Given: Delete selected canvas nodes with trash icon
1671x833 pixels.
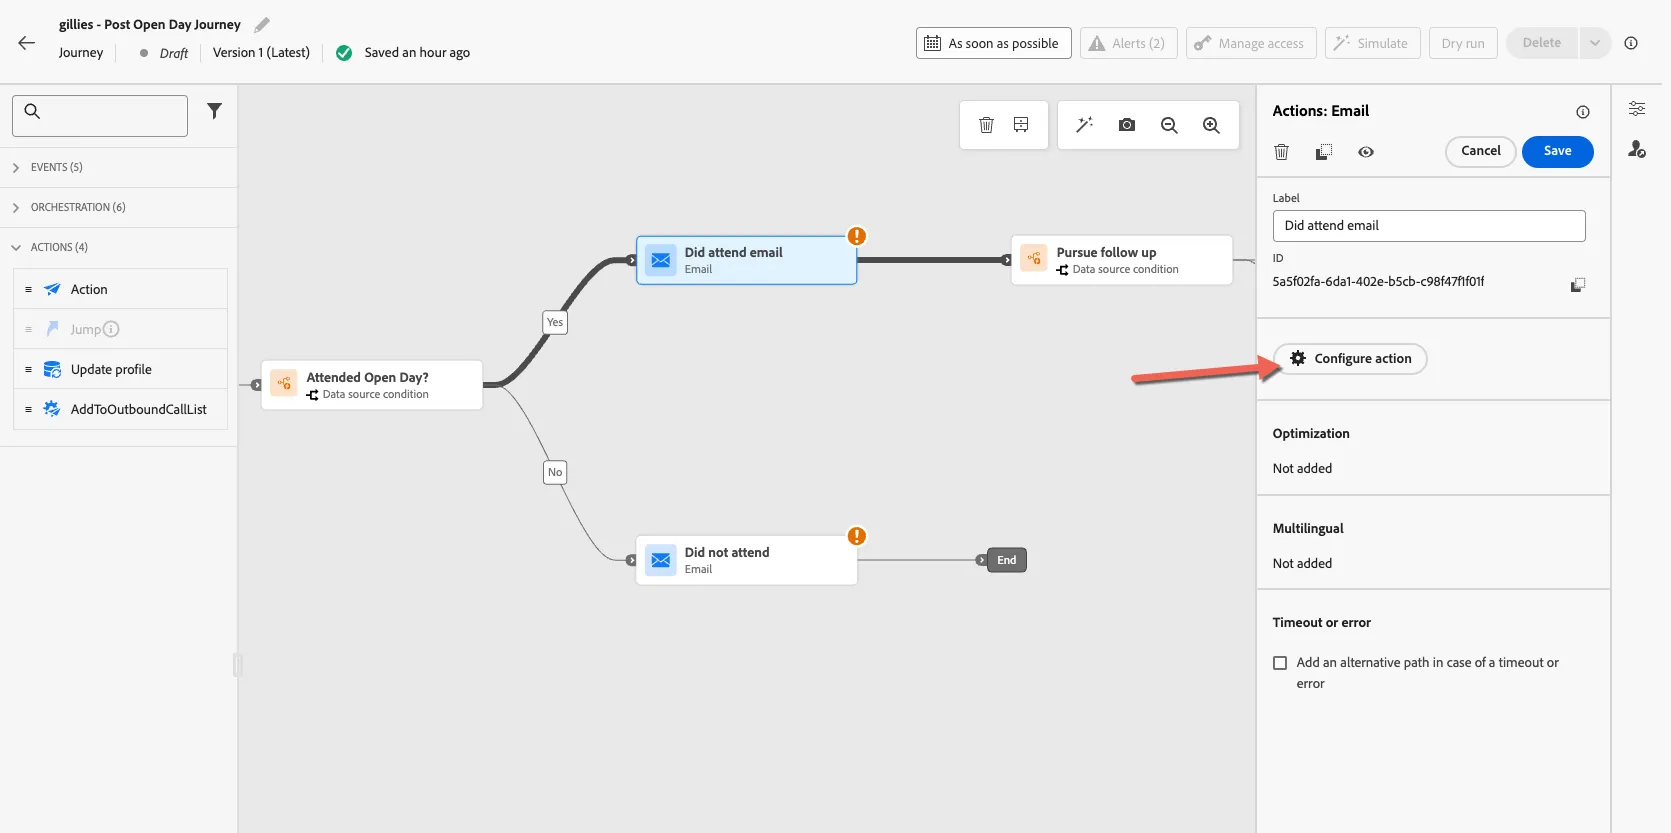Looking at the screenshot, I should 986,125.
